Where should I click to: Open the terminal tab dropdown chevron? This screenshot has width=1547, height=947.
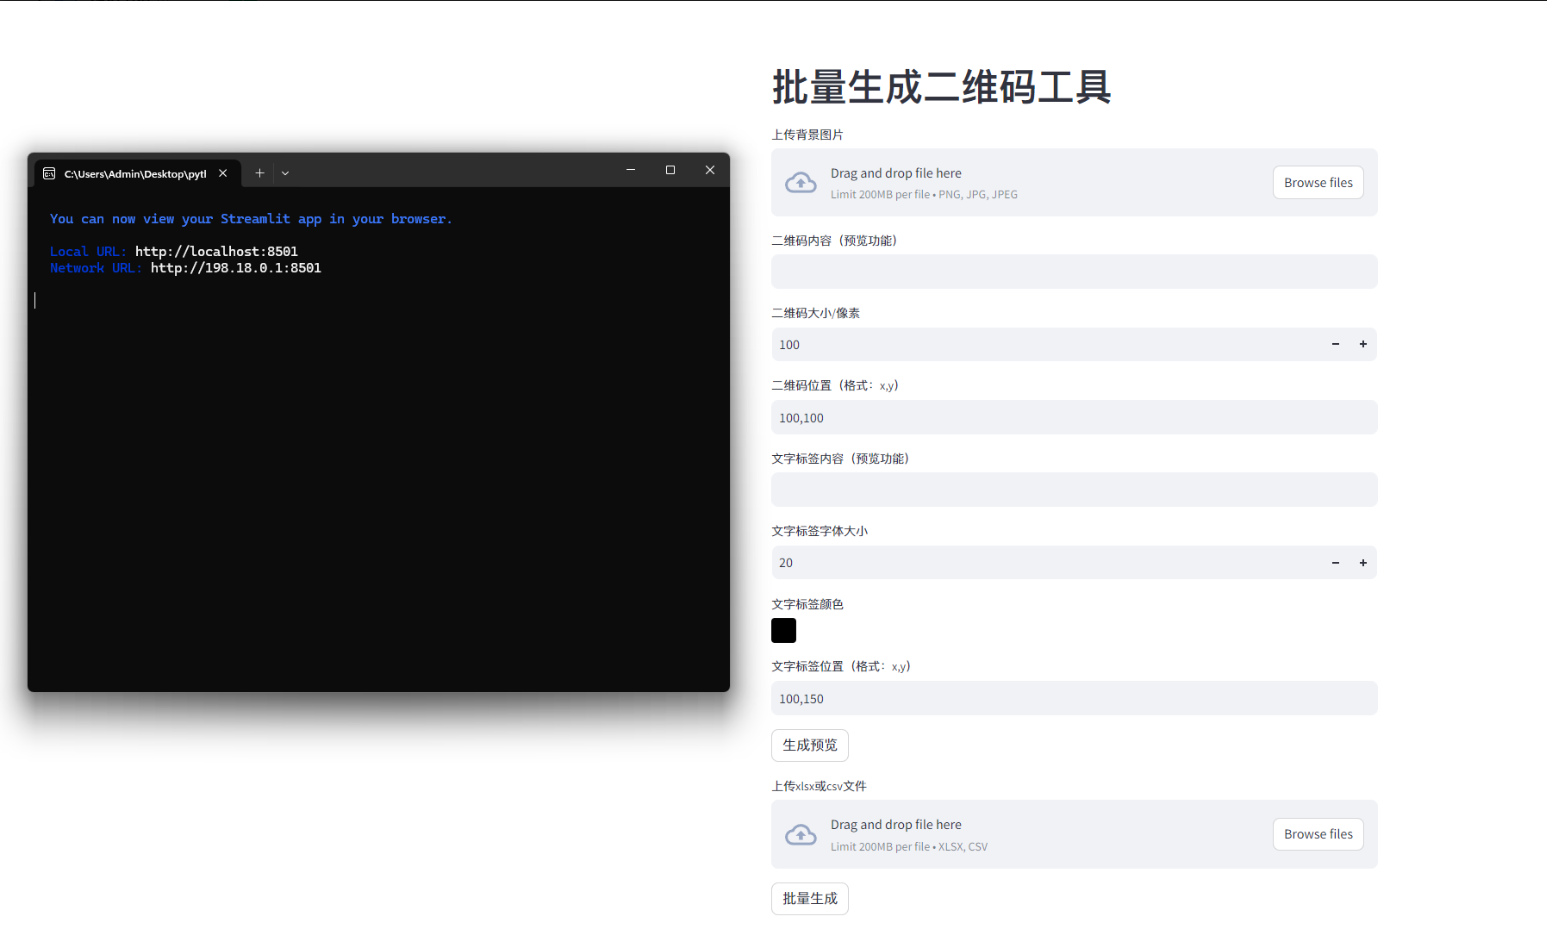coord(285,172)
